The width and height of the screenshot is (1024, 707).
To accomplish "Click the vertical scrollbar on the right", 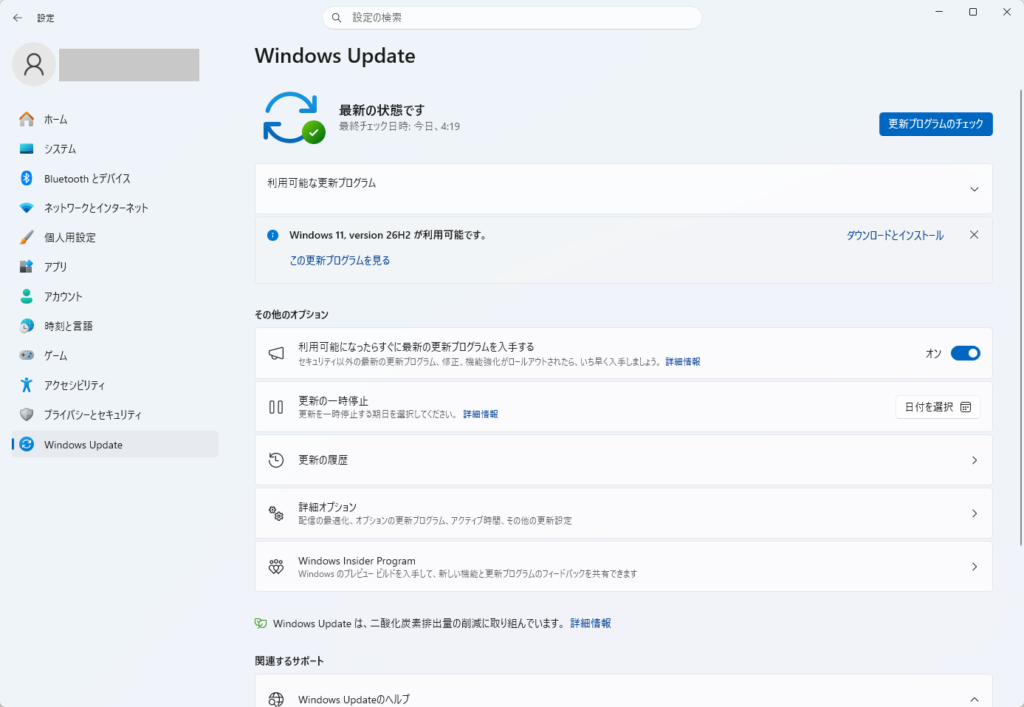I will point(1021,317).
